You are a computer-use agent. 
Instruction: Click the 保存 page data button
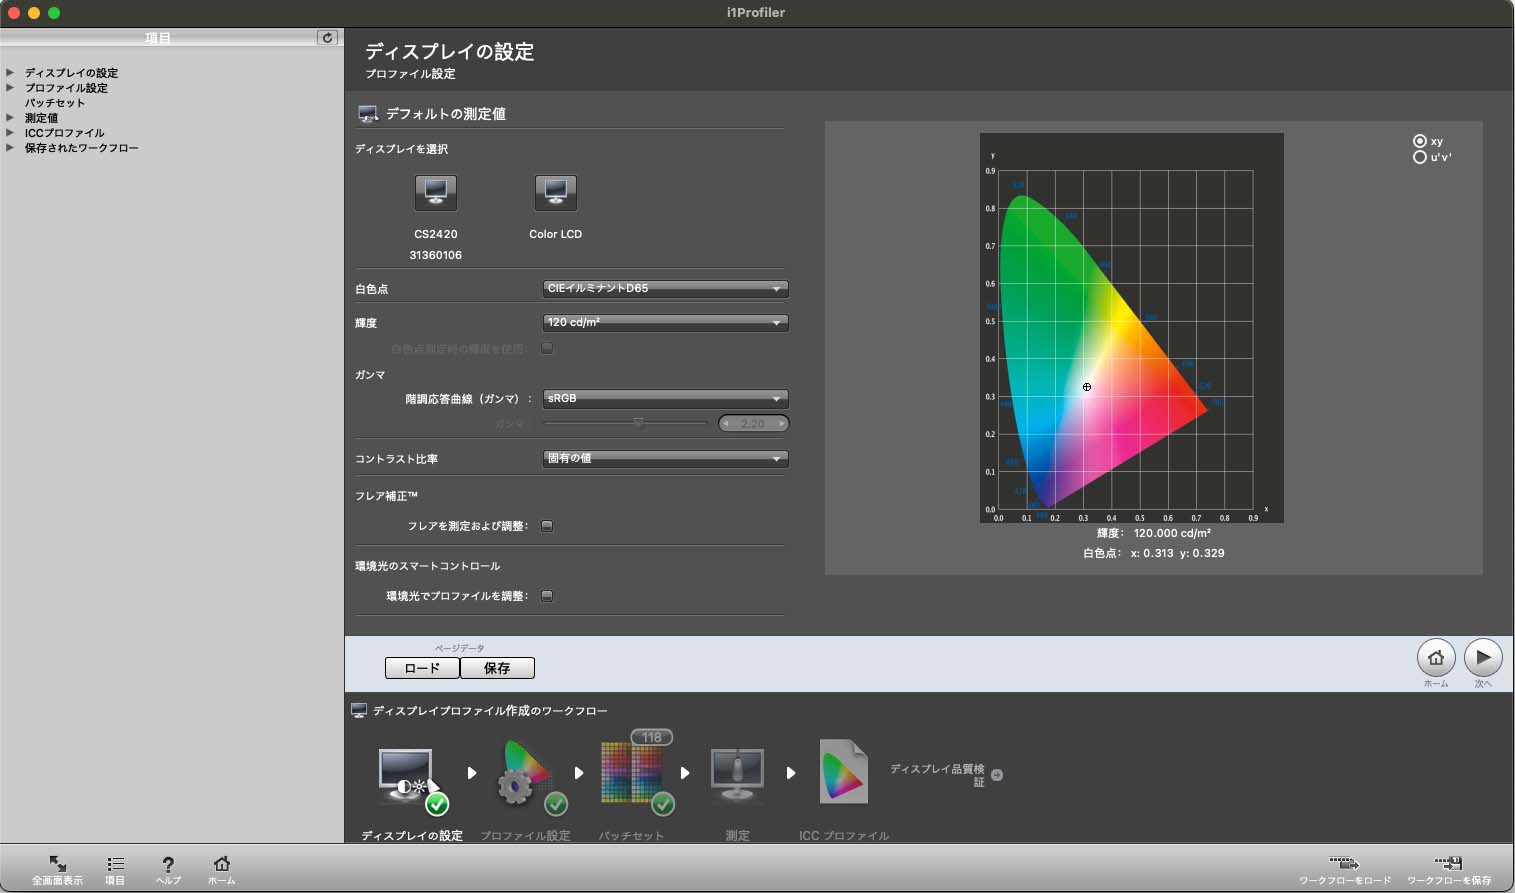497,668
